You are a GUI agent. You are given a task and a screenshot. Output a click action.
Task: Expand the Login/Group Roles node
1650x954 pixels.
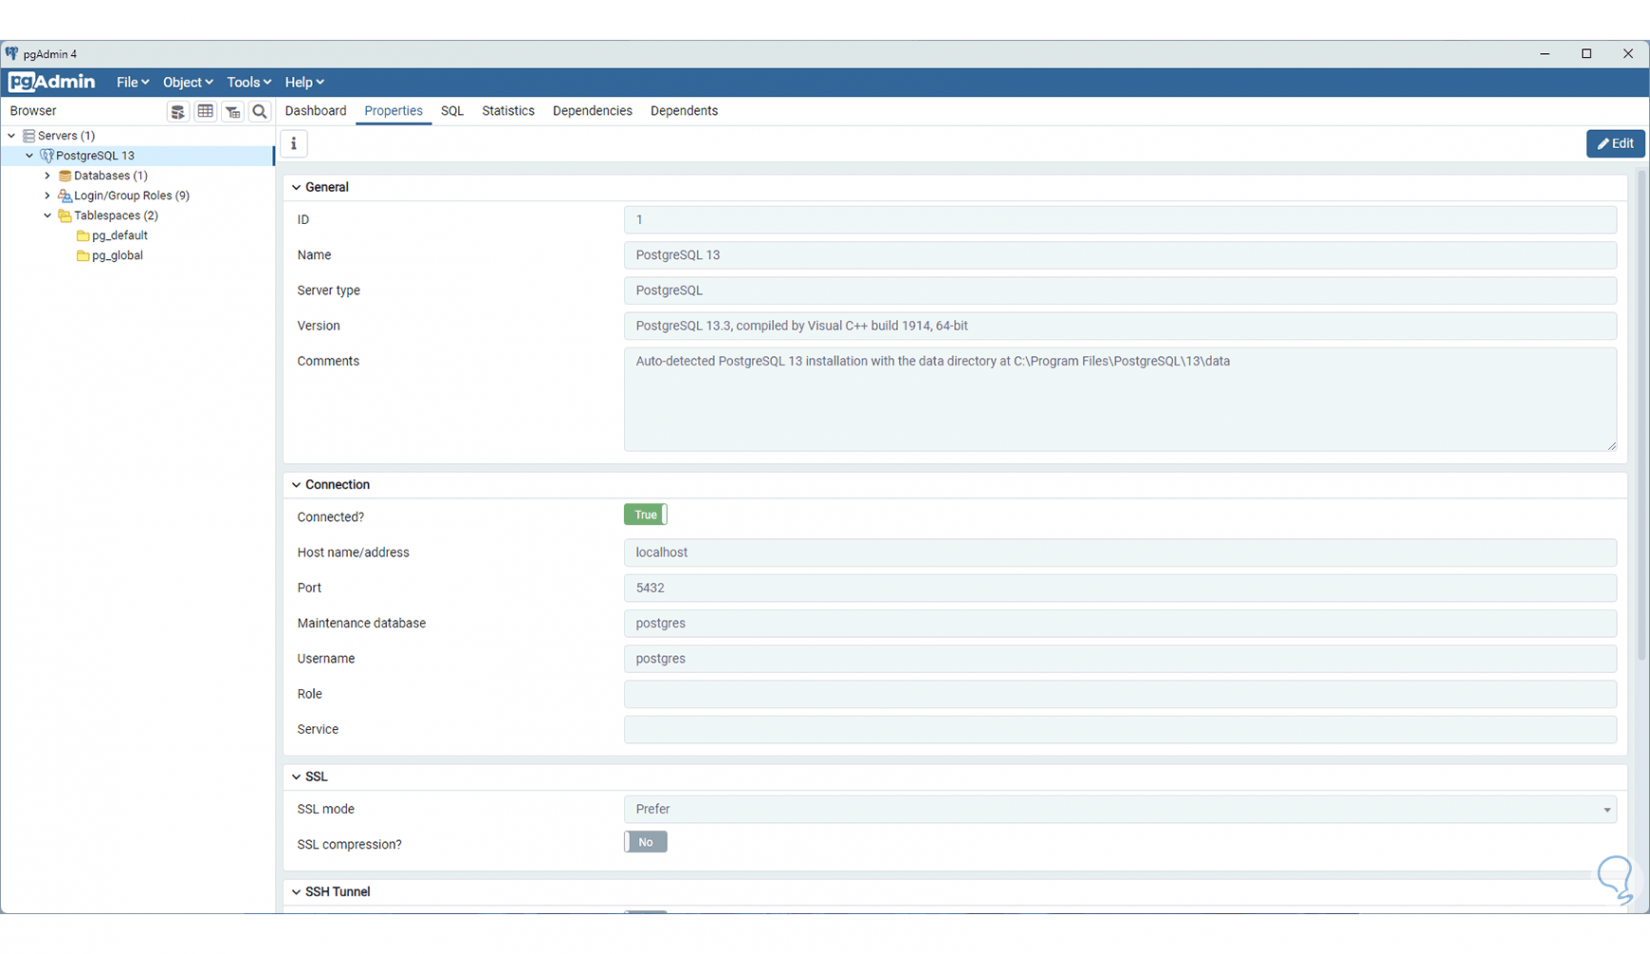[48, 195]
